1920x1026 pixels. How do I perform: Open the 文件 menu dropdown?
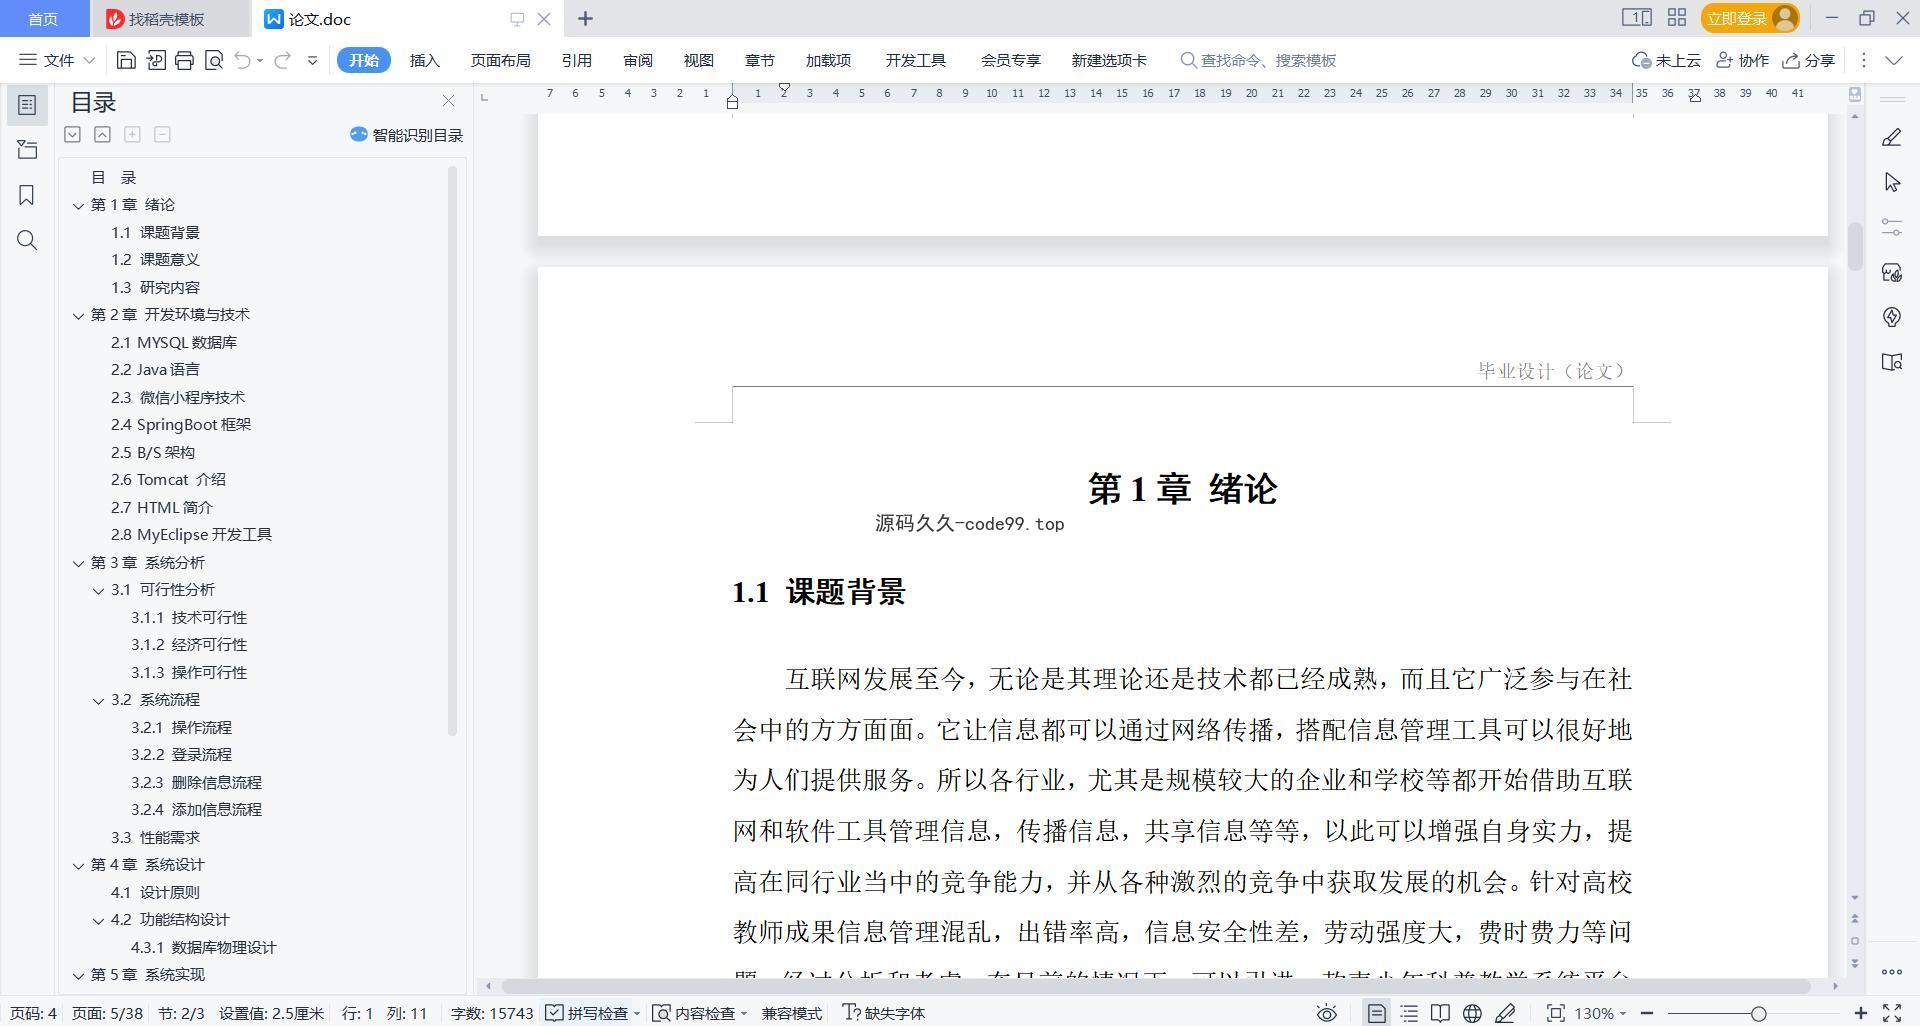coord(57,60)
